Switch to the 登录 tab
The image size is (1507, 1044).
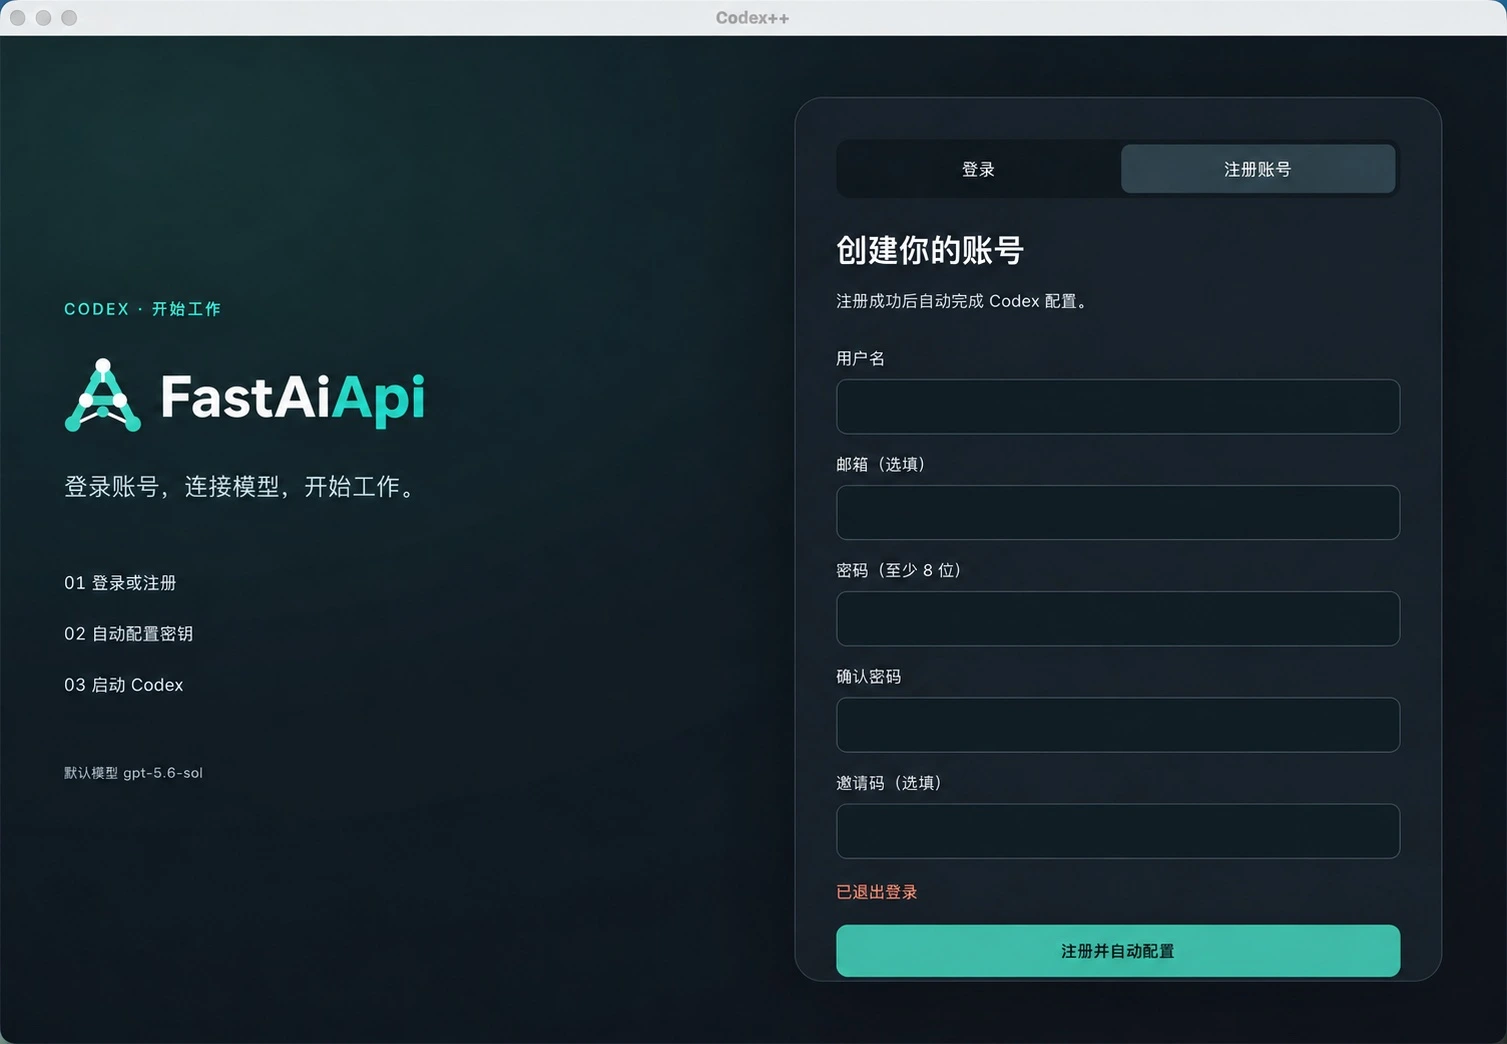click(x=978, y=169)
